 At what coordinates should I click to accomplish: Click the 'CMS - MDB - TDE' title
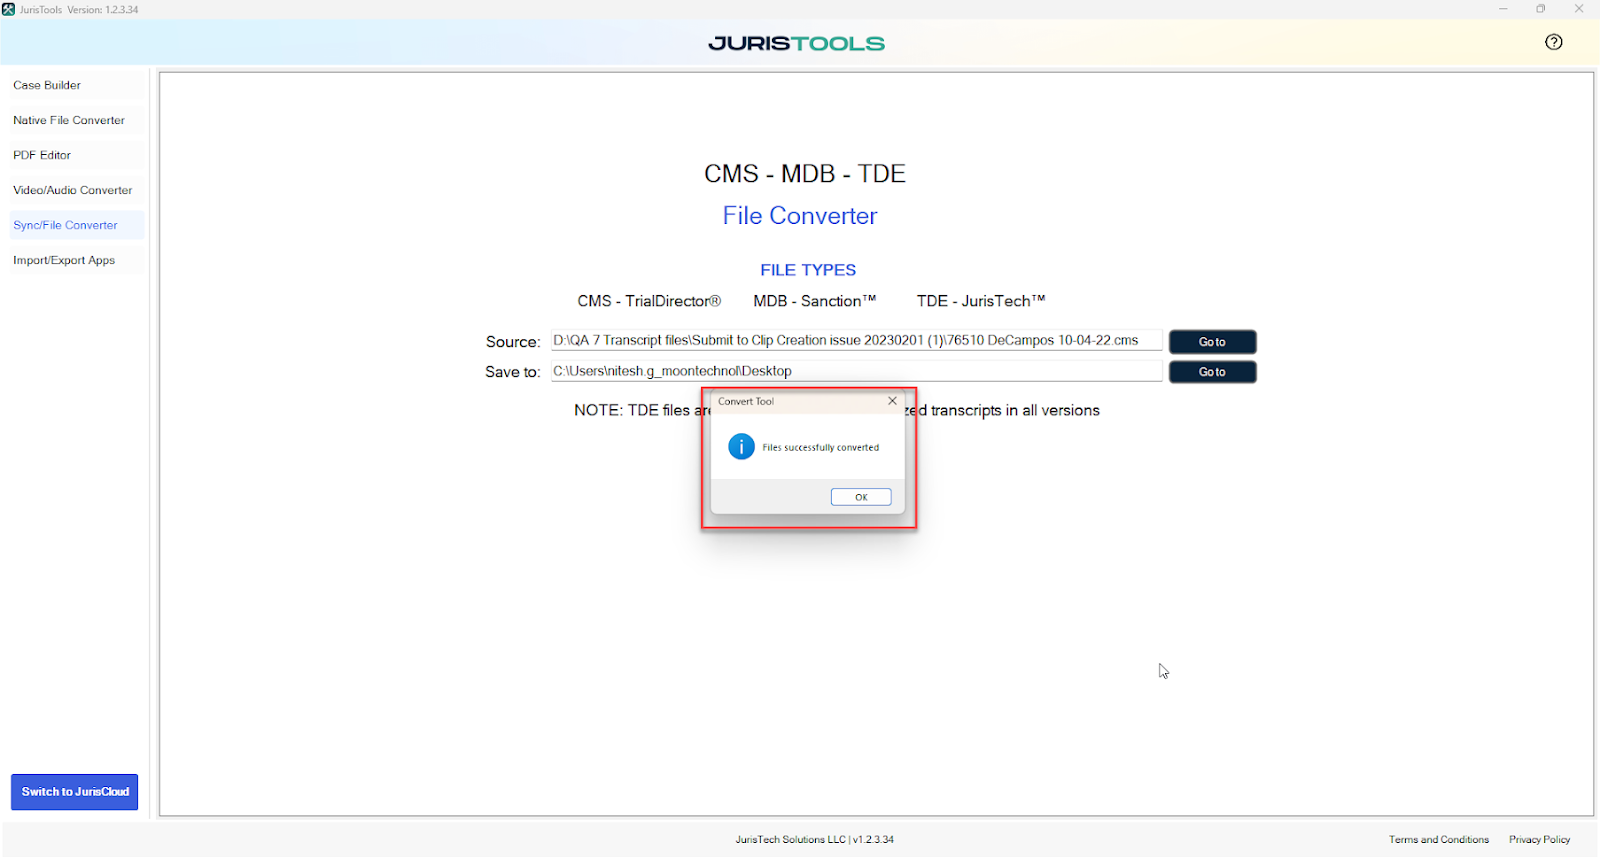click(x=805, y=174)
